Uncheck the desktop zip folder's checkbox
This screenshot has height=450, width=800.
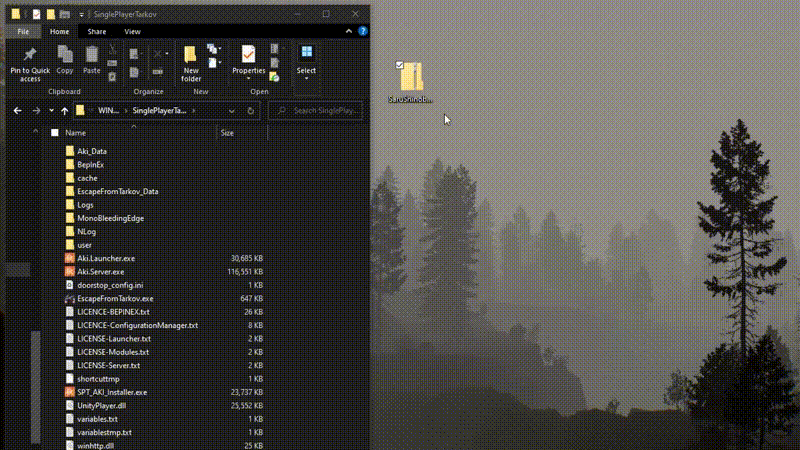tap(399, 65)
